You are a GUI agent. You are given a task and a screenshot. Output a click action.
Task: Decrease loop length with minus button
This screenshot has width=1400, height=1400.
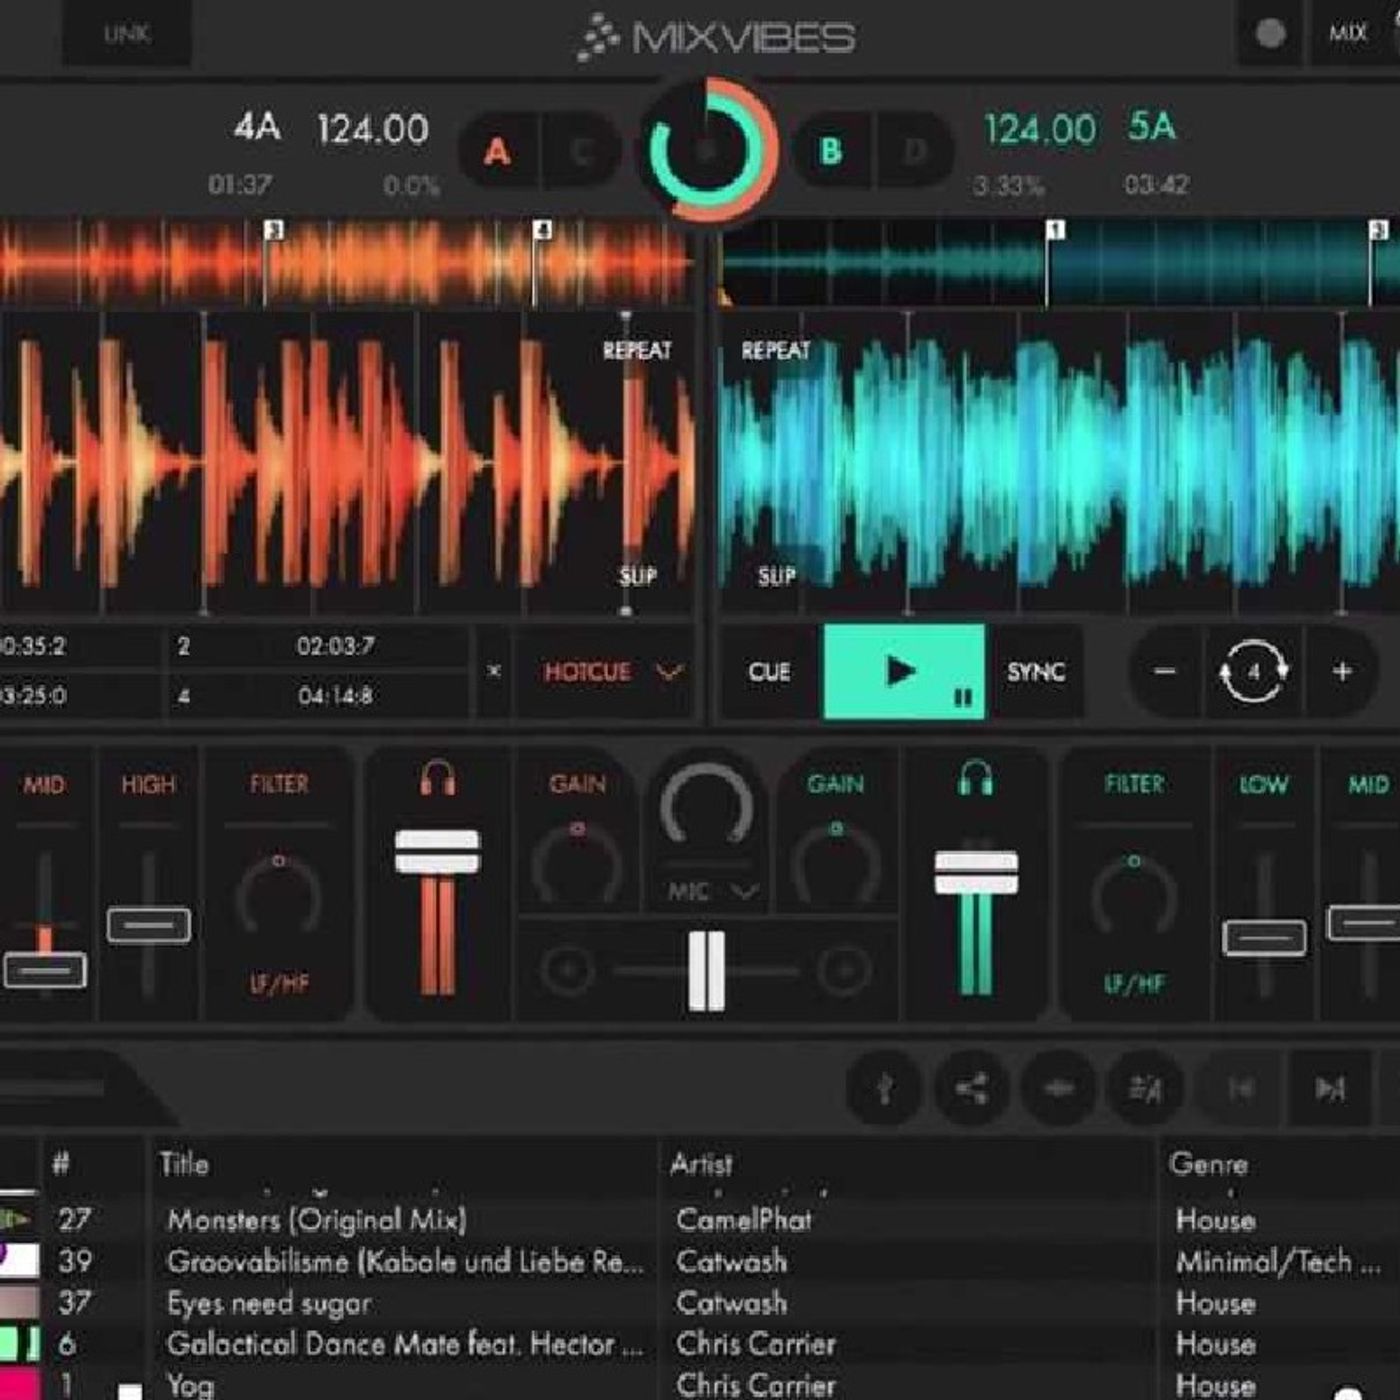tap(1165, 672)
